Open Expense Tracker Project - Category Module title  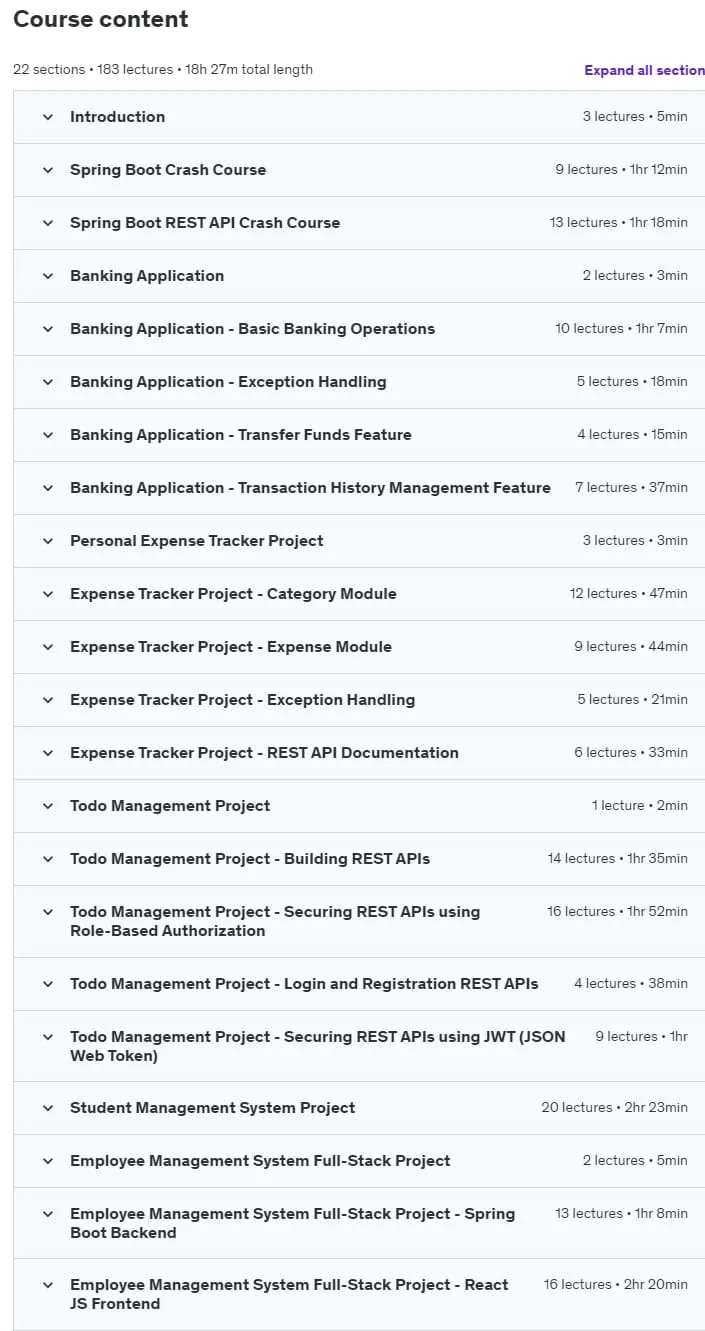click(x=233, y=594)
